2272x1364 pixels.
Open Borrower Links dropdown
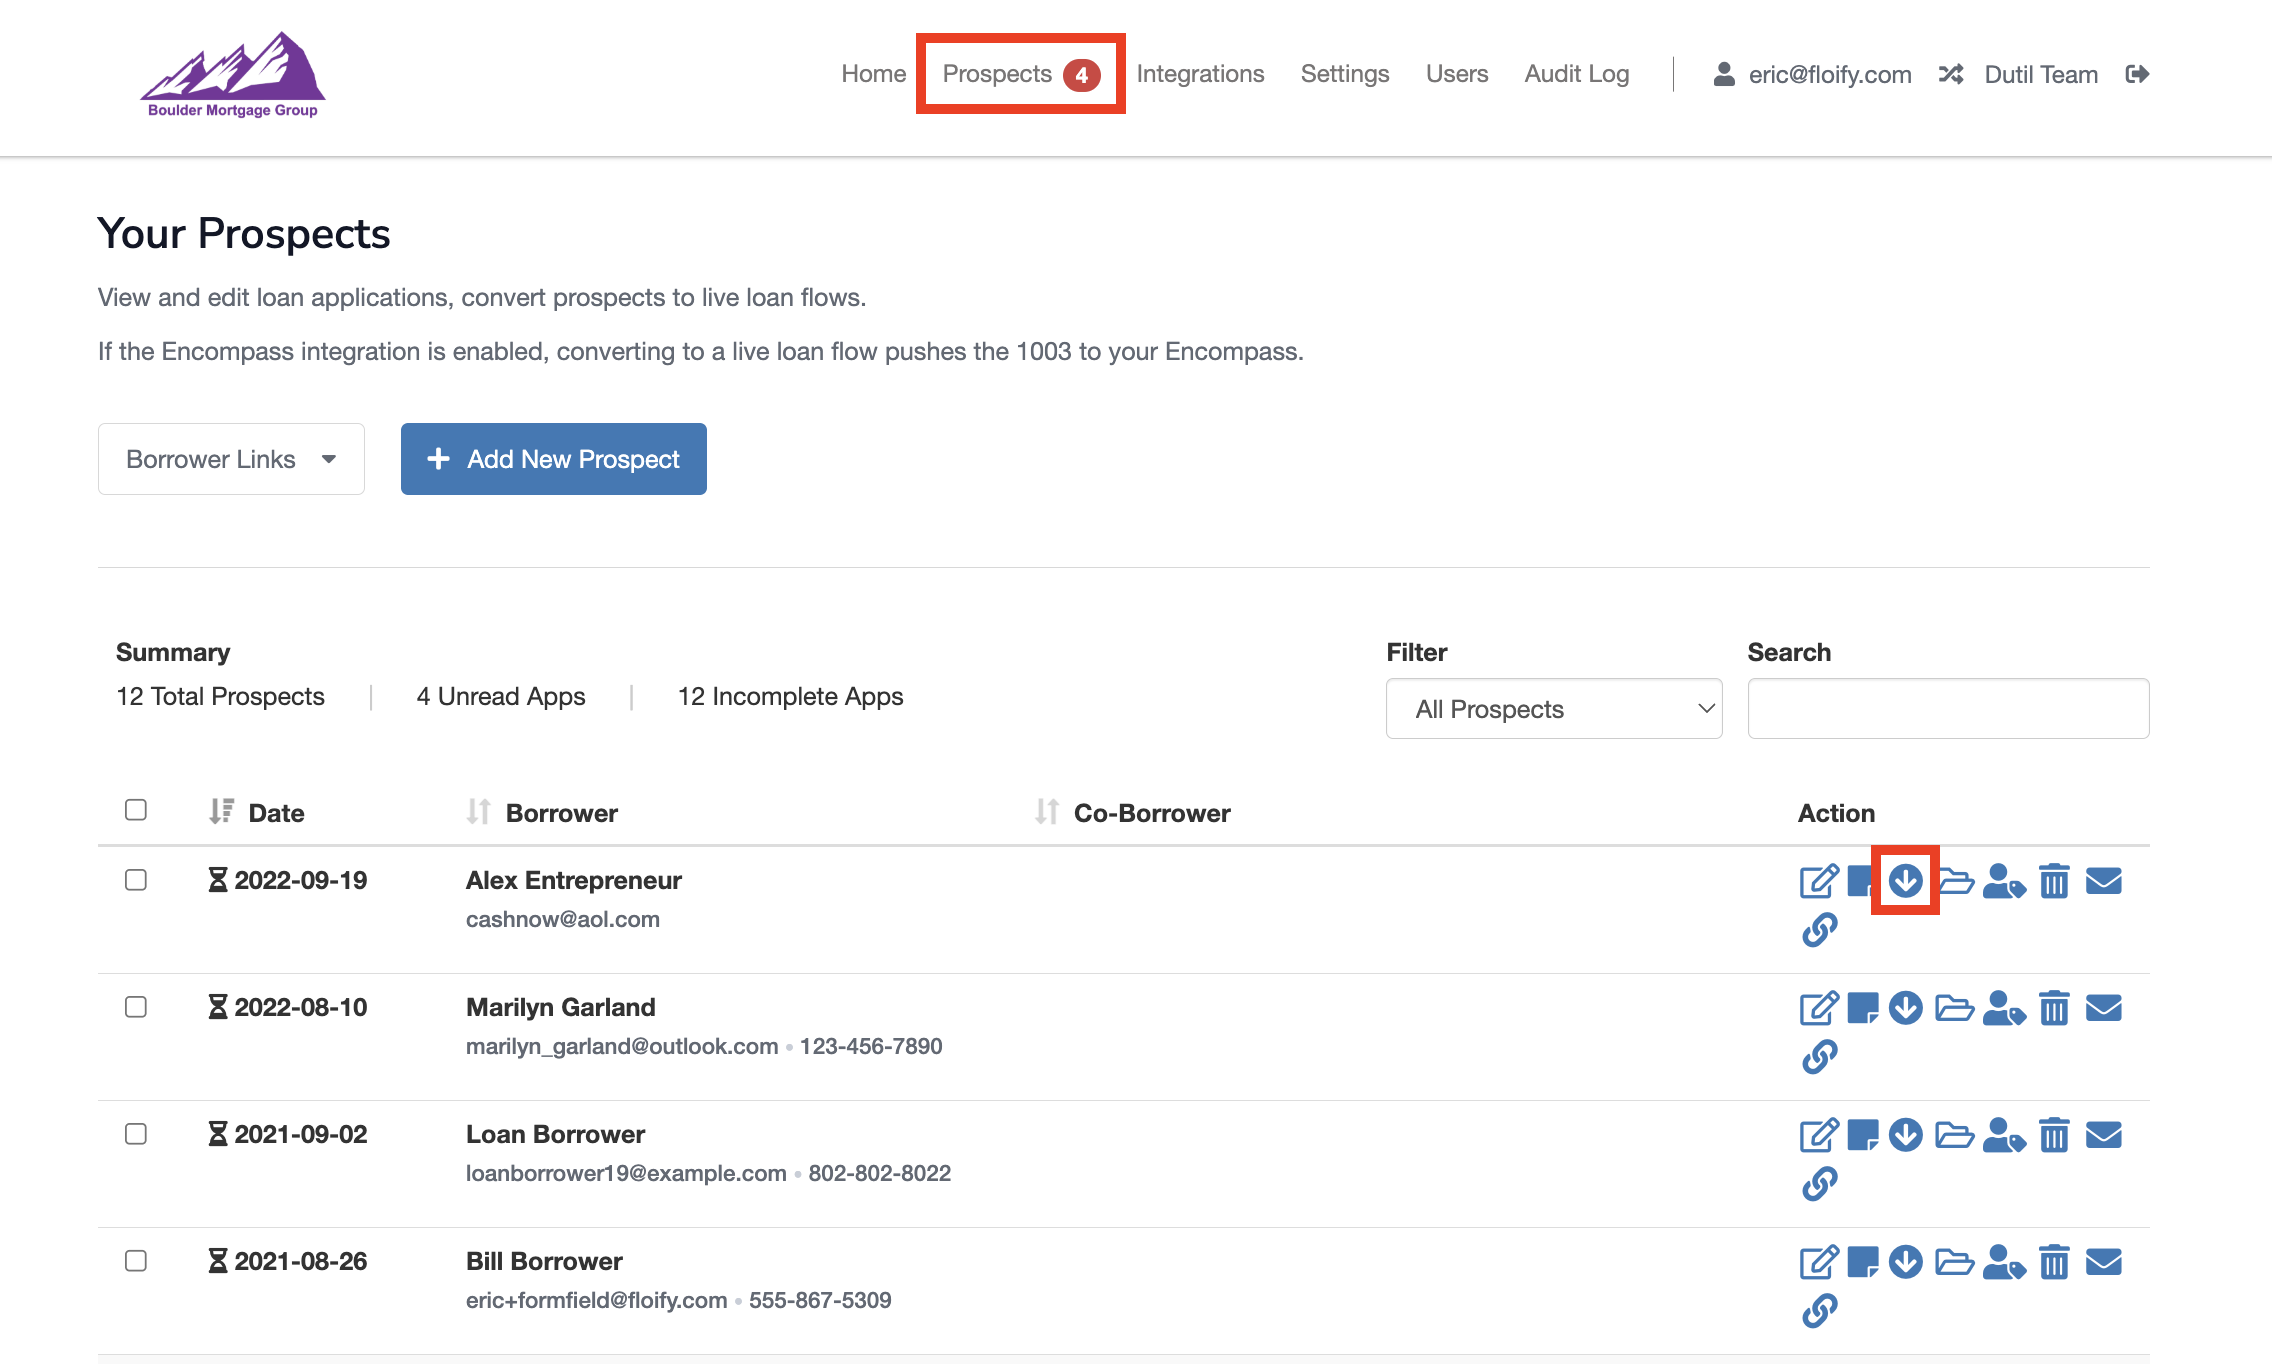(231, 459)
